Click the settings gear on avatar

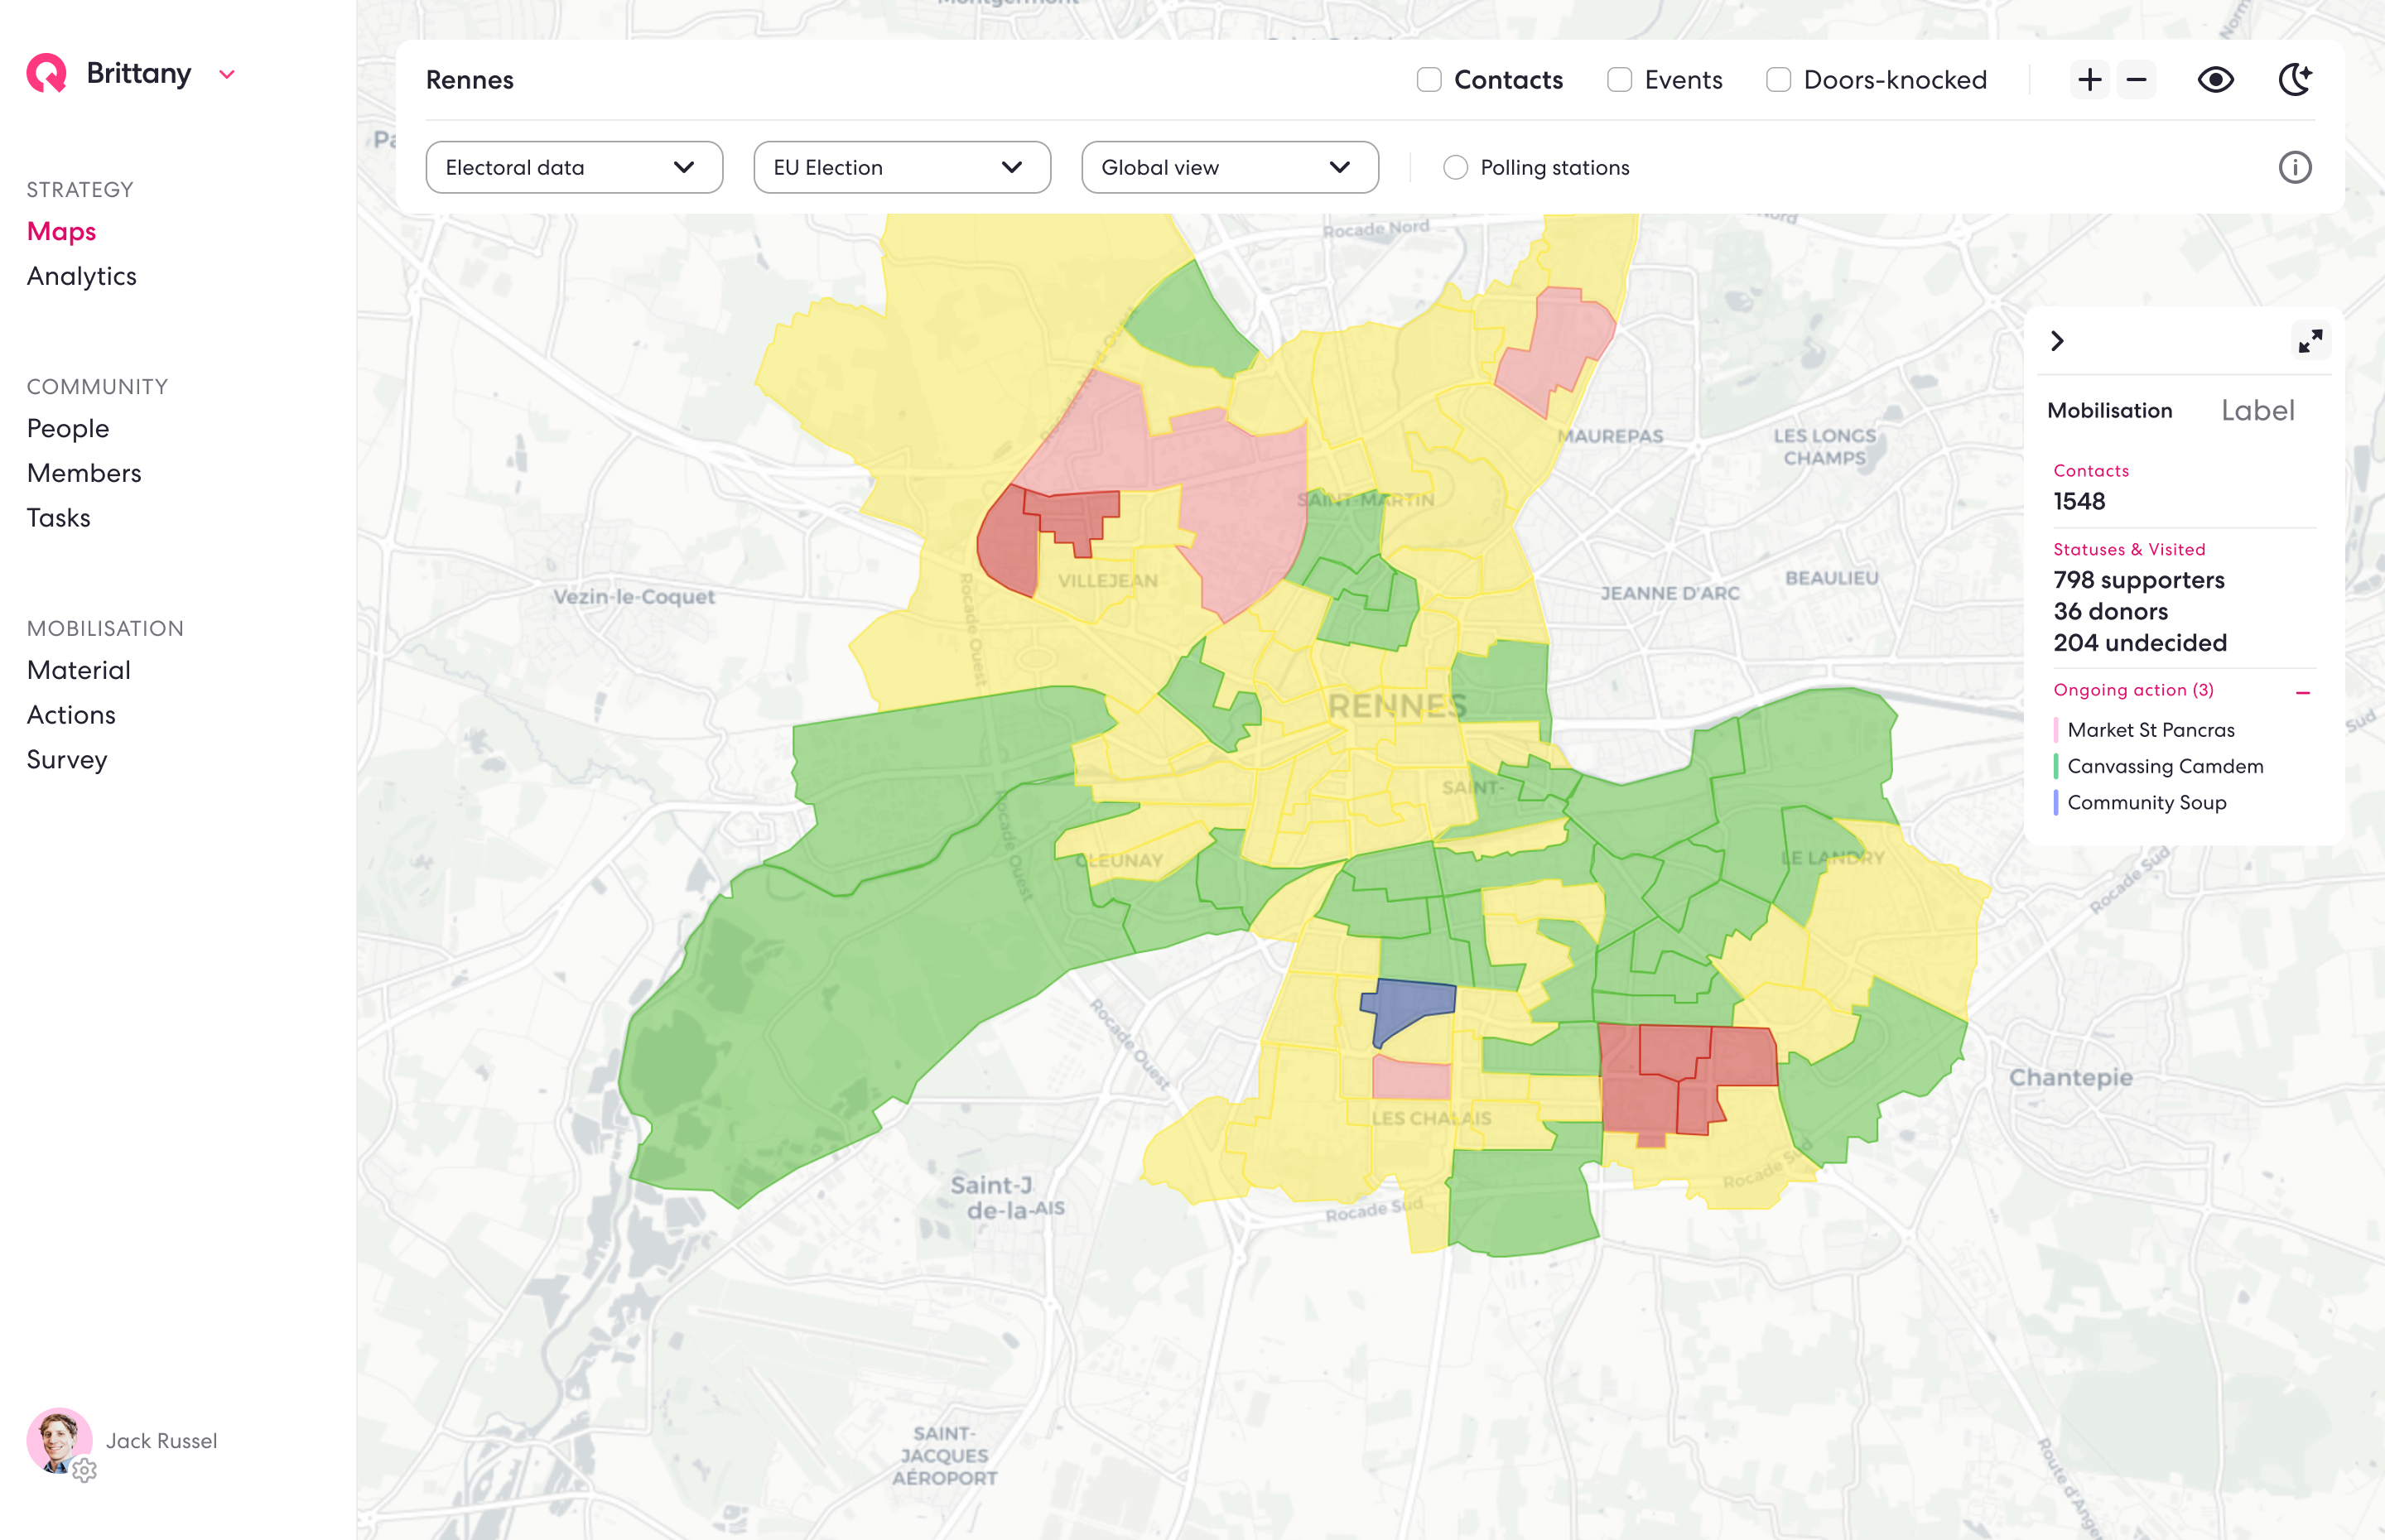pyautogui.click(x=85, y=1470)
